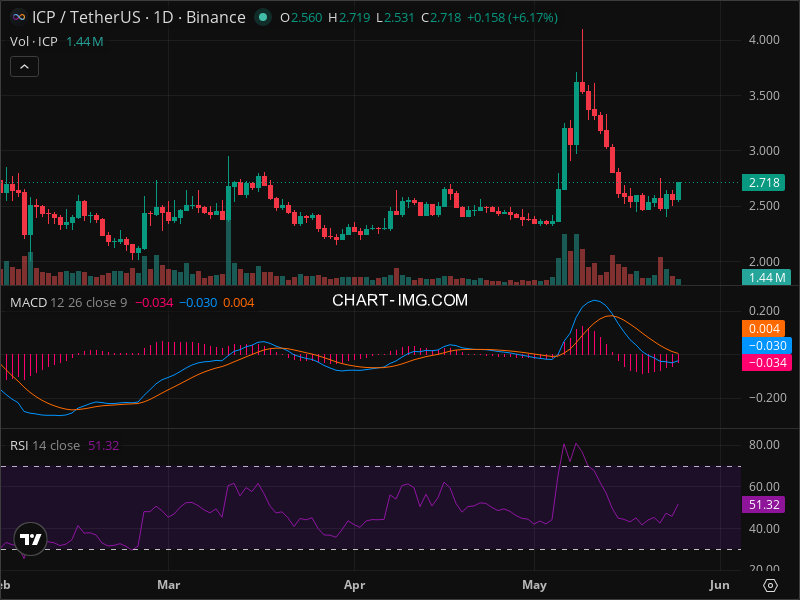The width and height of the screenshot is (800, 600).
Task: Click MACD signal value 0.004 in legend
Action: (x=239, y=303)
